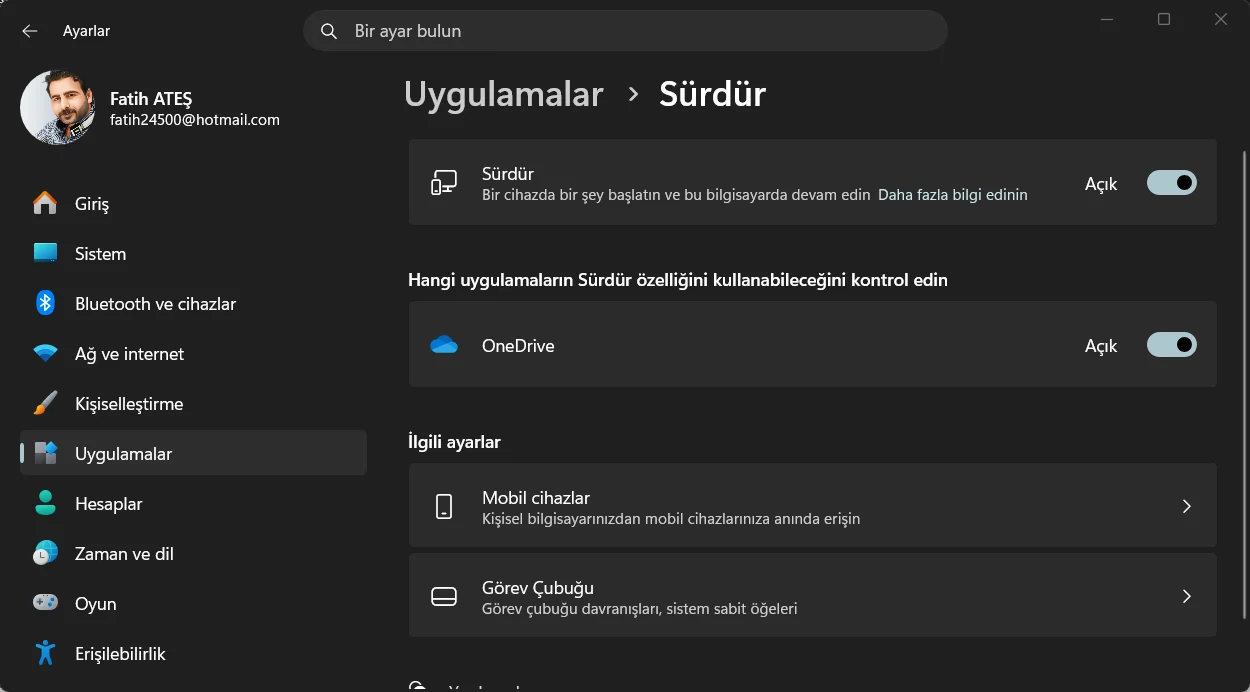This screenshot has width=1250, height=692.
Task: Go to Oyun settings
Action: [193, 603]
